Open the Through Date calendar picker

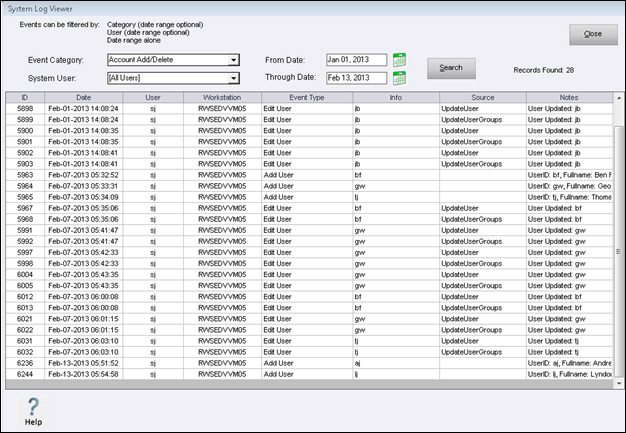click(400, 78)
